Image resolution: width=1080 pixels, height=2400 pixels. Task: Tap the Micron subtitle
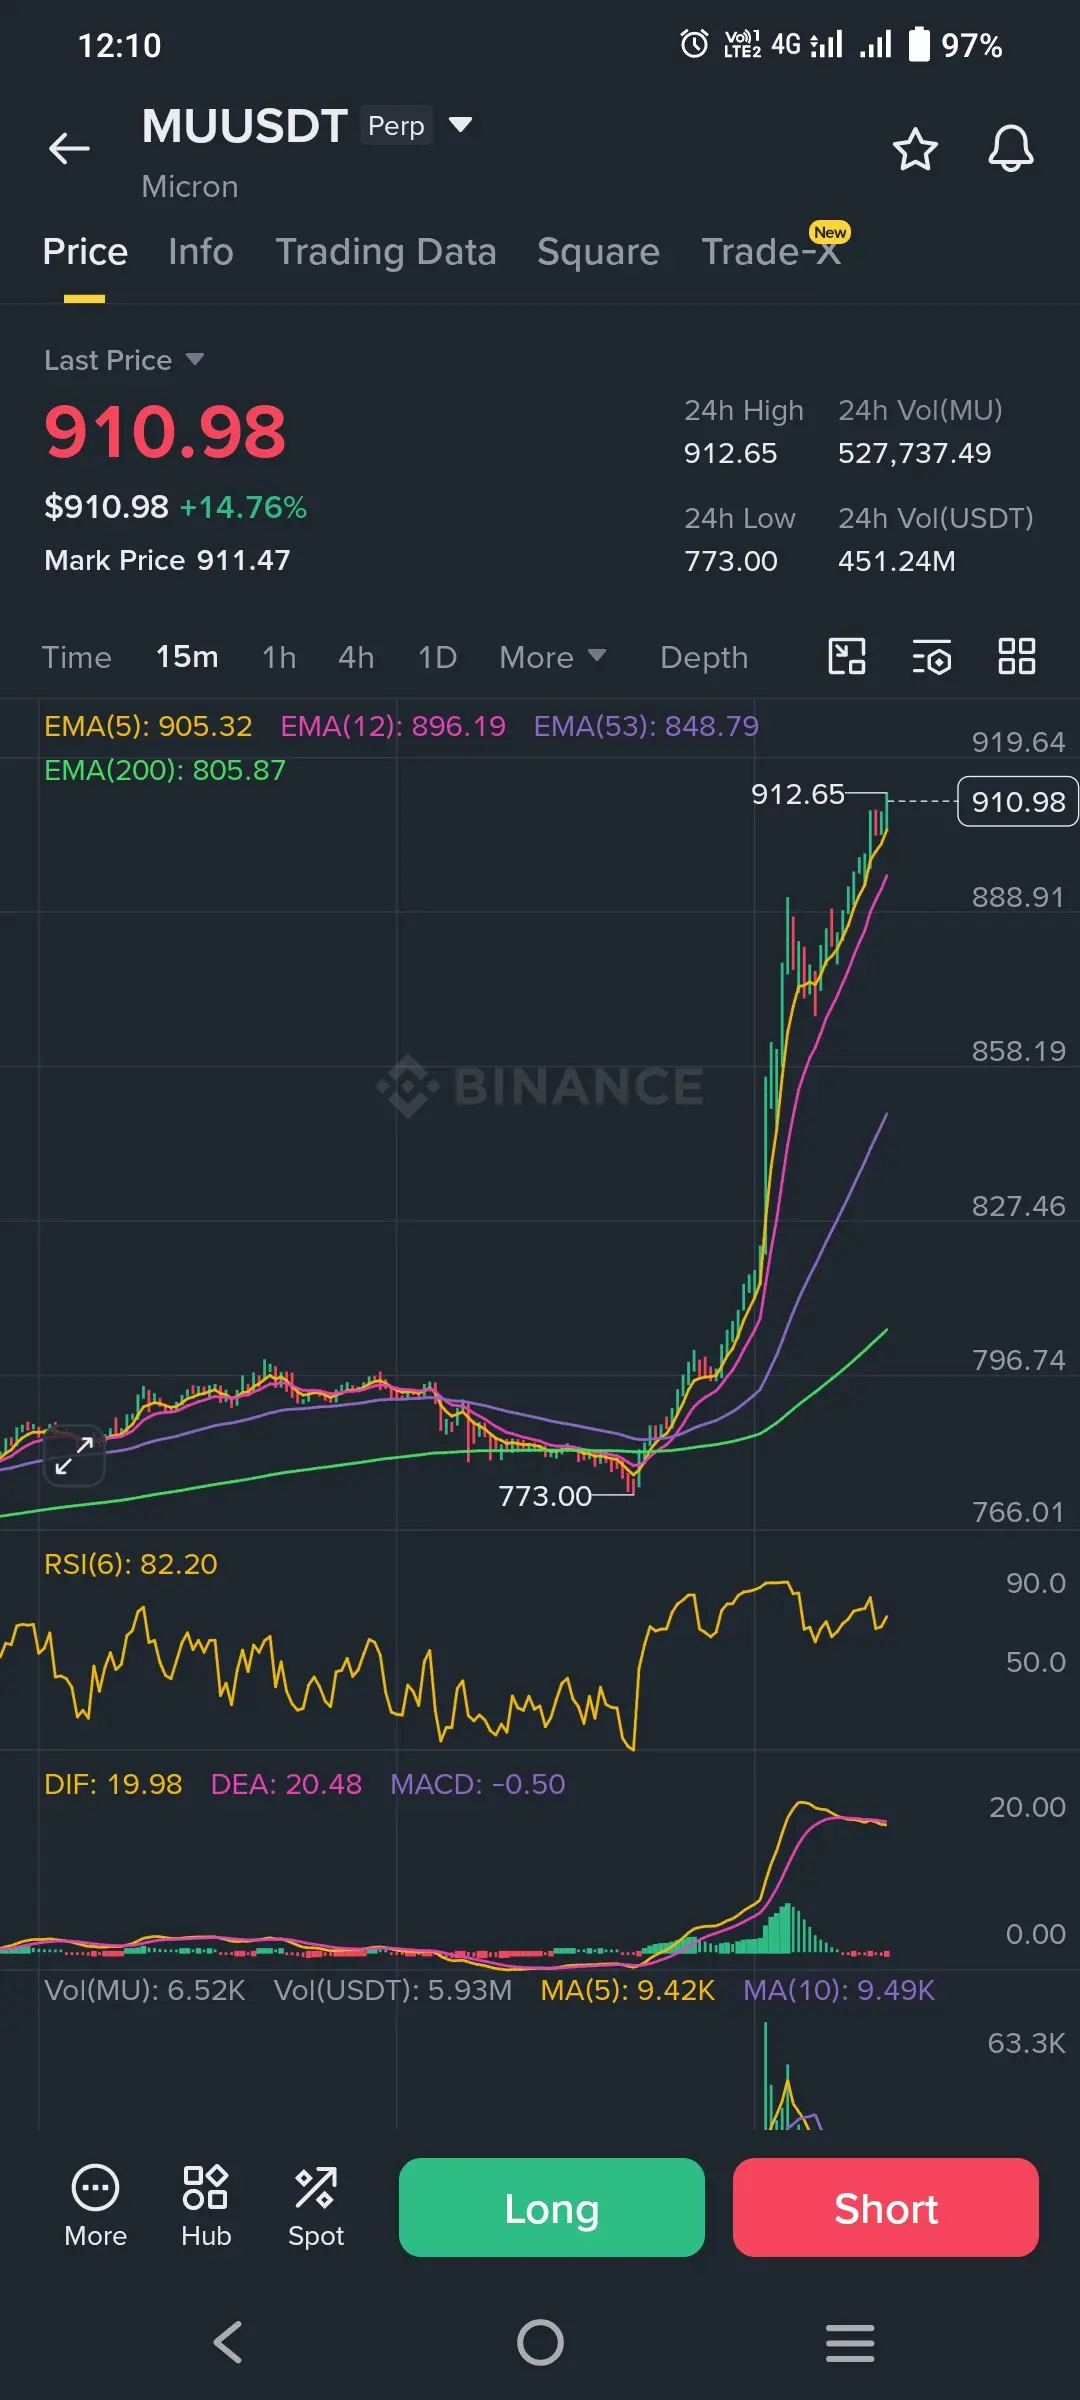click(190, 187)
